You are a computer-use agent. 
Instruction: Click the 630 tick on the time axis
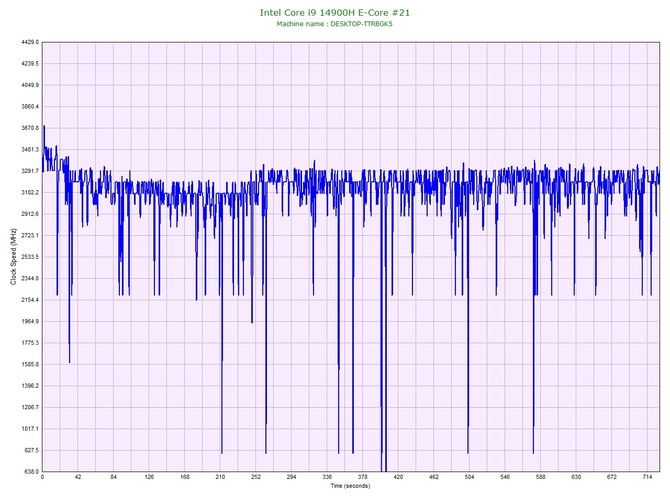(576, 477)
